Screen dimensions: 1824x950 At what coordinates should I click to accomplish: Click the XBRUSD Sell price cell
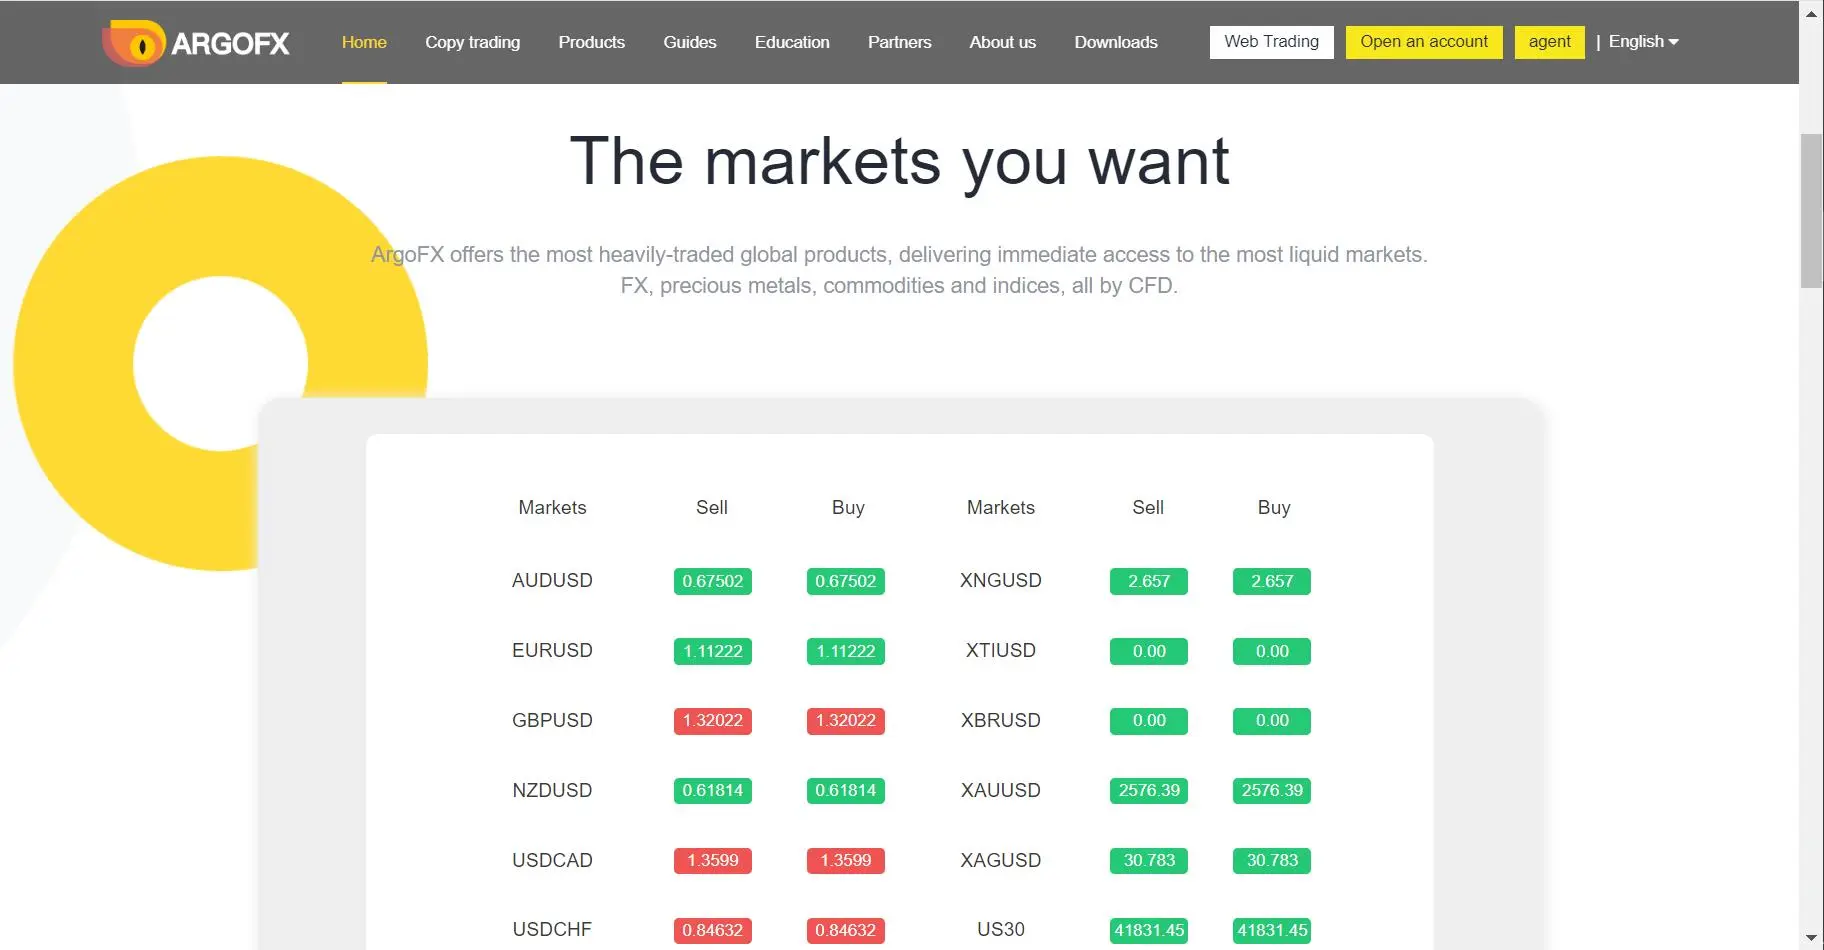click(1149, 721)
